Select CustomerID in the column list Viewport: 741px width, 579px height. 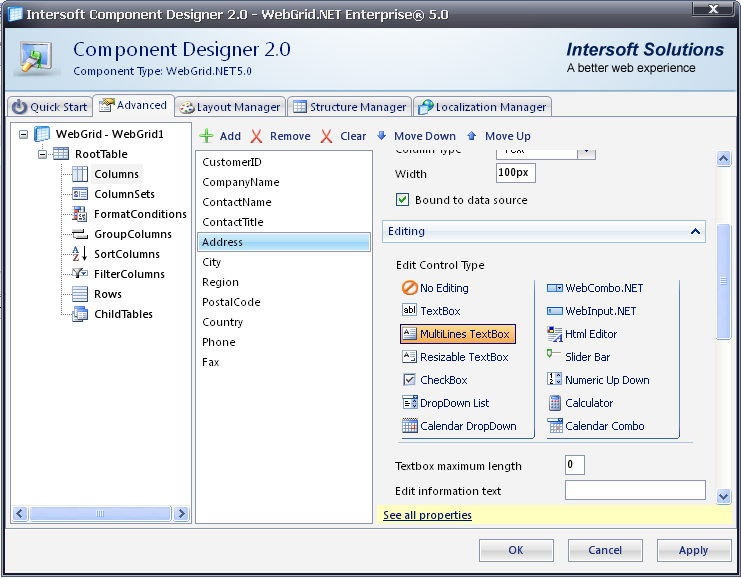click(x=284, y=162)
